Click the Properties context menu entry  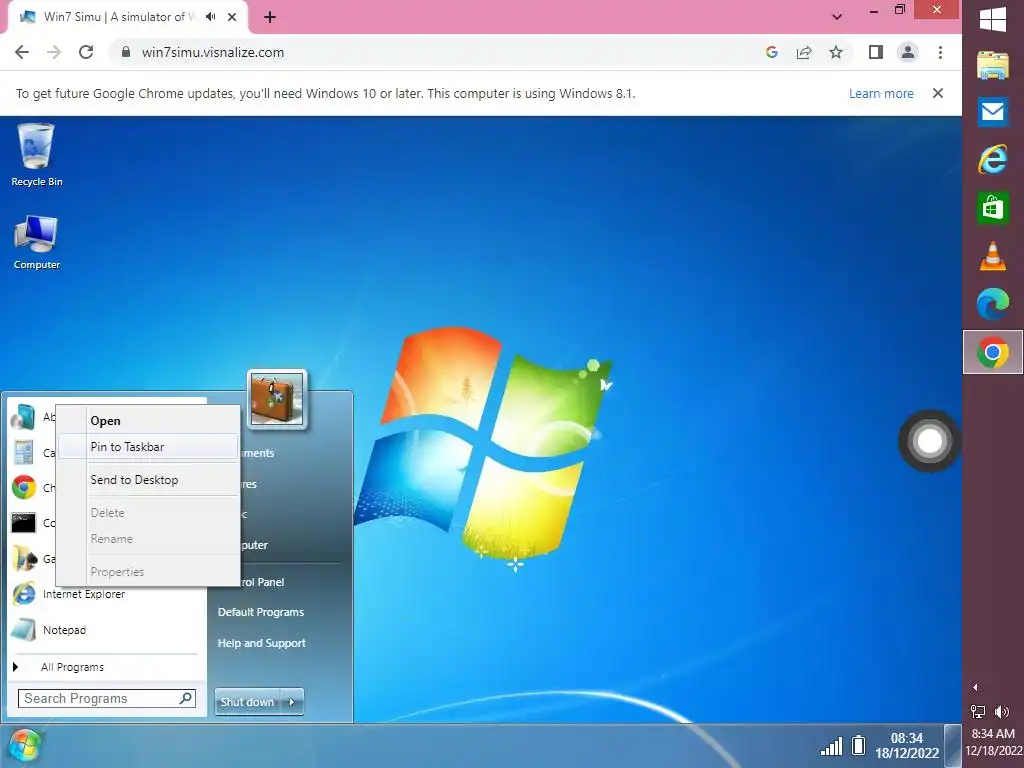(x=149, y=571)
